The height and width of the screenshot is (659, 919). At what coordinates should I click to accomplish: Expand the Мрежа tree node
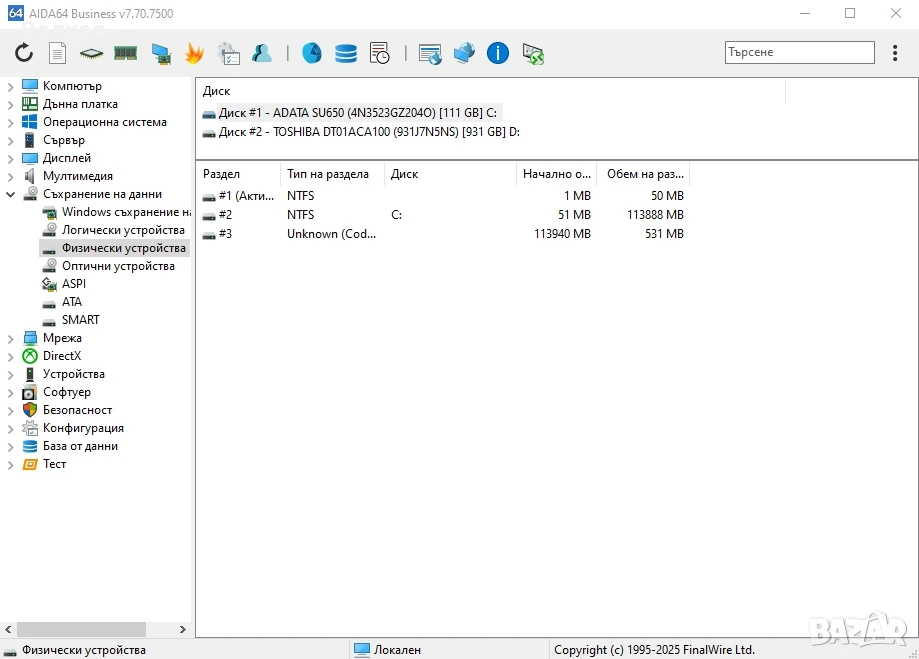tap(10, 339)
